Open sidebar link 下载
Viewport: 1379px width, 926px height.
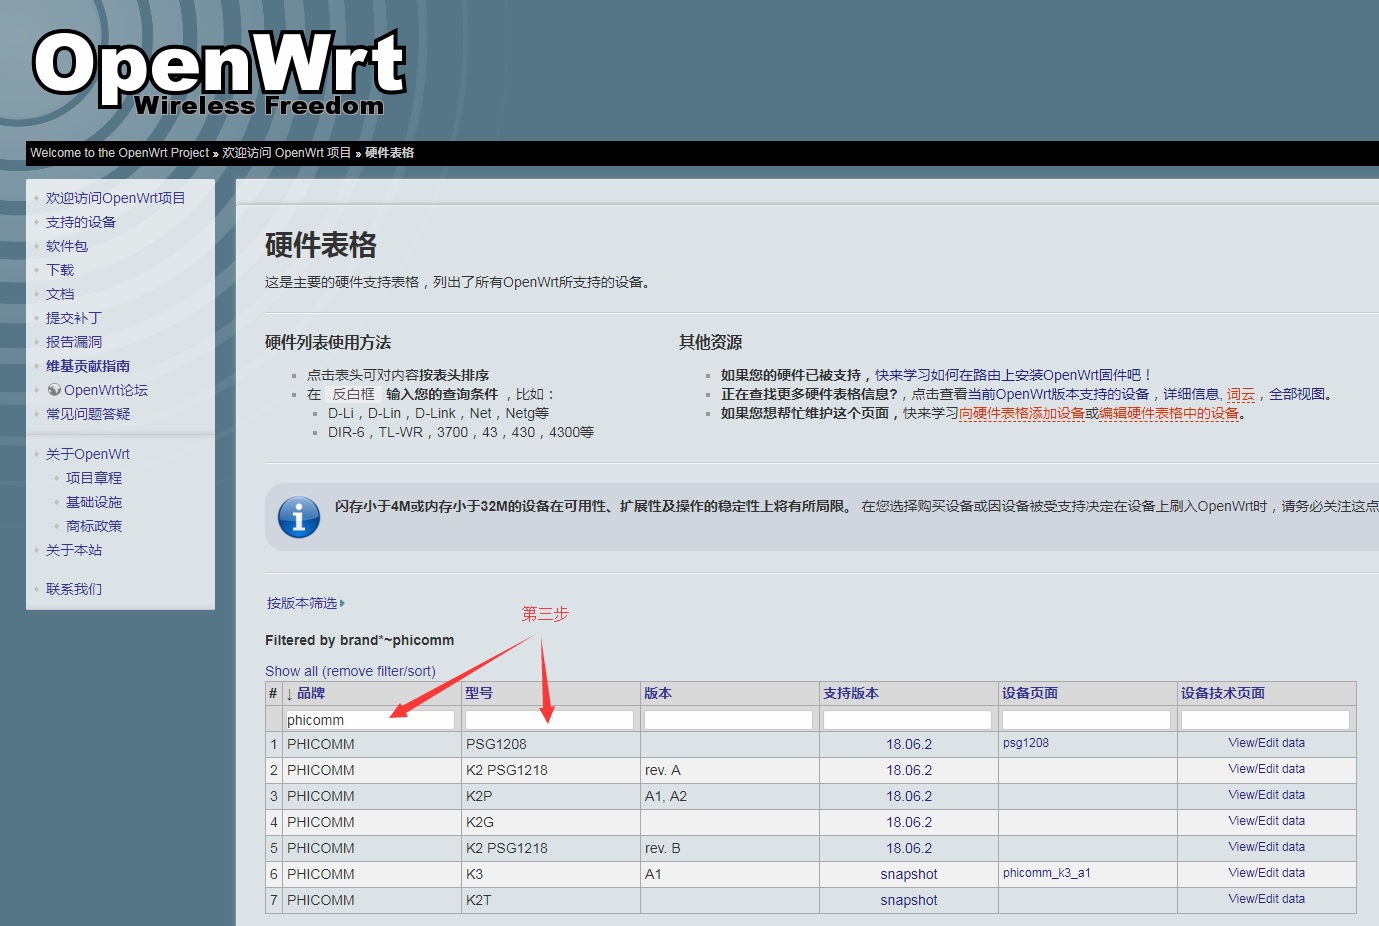(60, 270)
